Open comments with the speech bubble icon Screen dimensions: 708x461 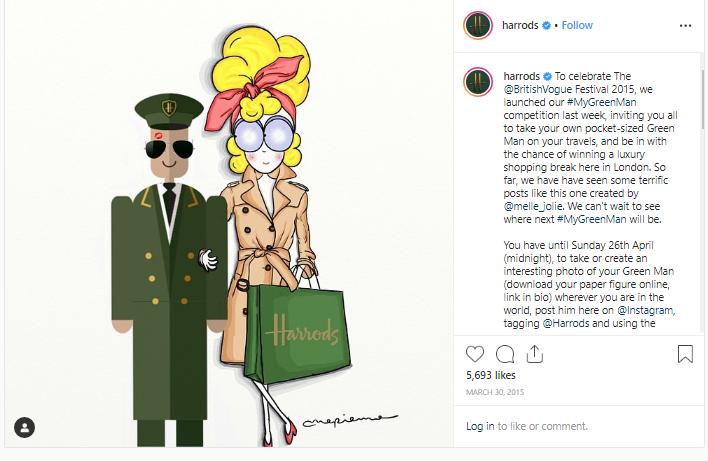pyautogui.click(x=505, y=354)
